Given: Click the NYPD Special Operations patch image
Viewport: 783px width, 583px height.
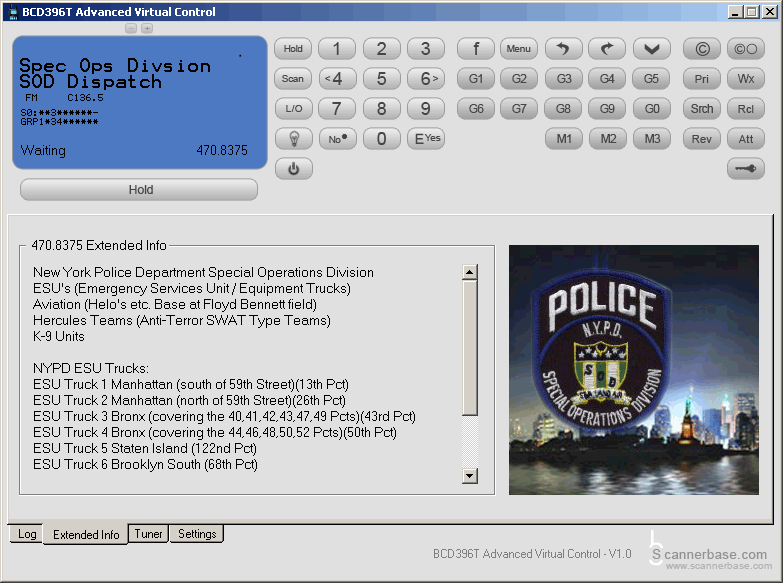Looking at the screenshot, I should click(634, 370).
